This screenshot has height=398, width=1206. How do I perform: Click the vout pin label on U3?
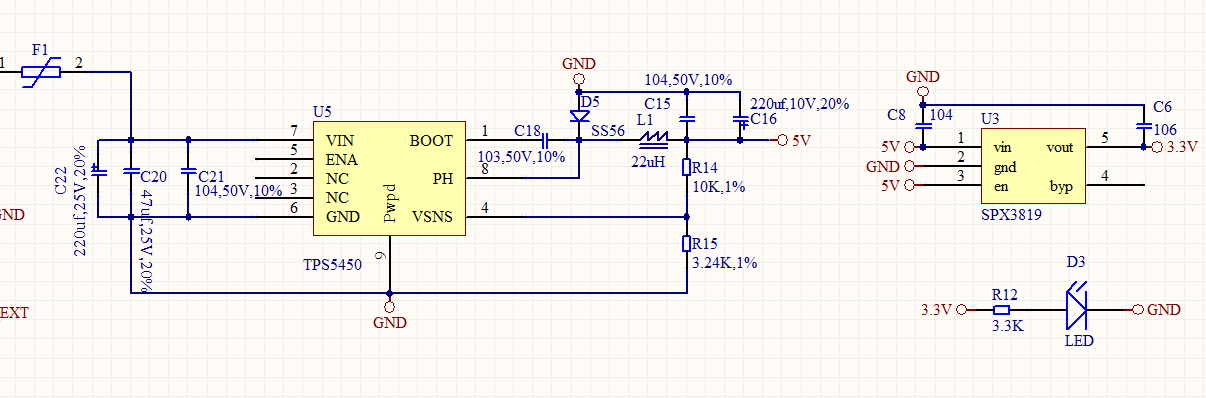point(1060,147)
